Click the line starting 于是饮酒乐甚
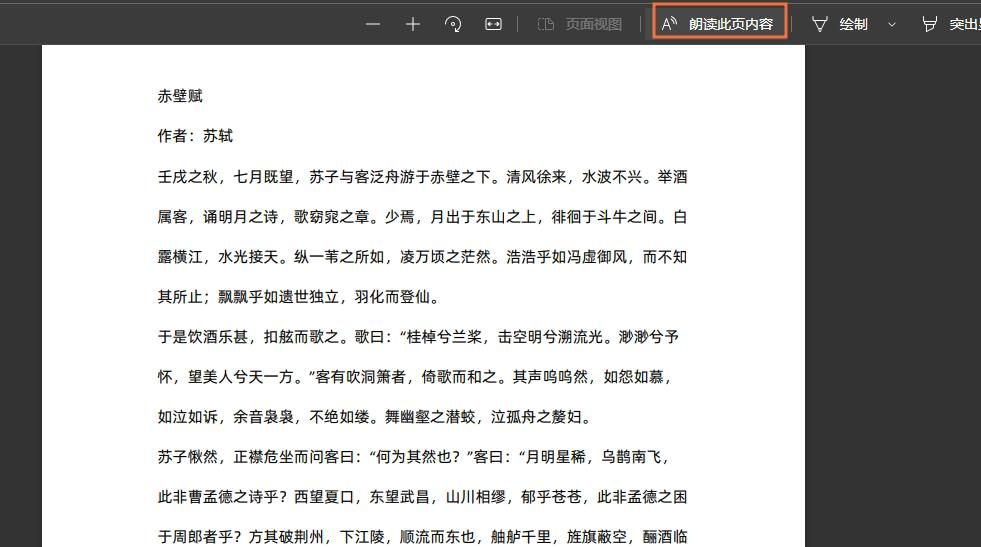981x547 pixels. (x=418, y=337)
